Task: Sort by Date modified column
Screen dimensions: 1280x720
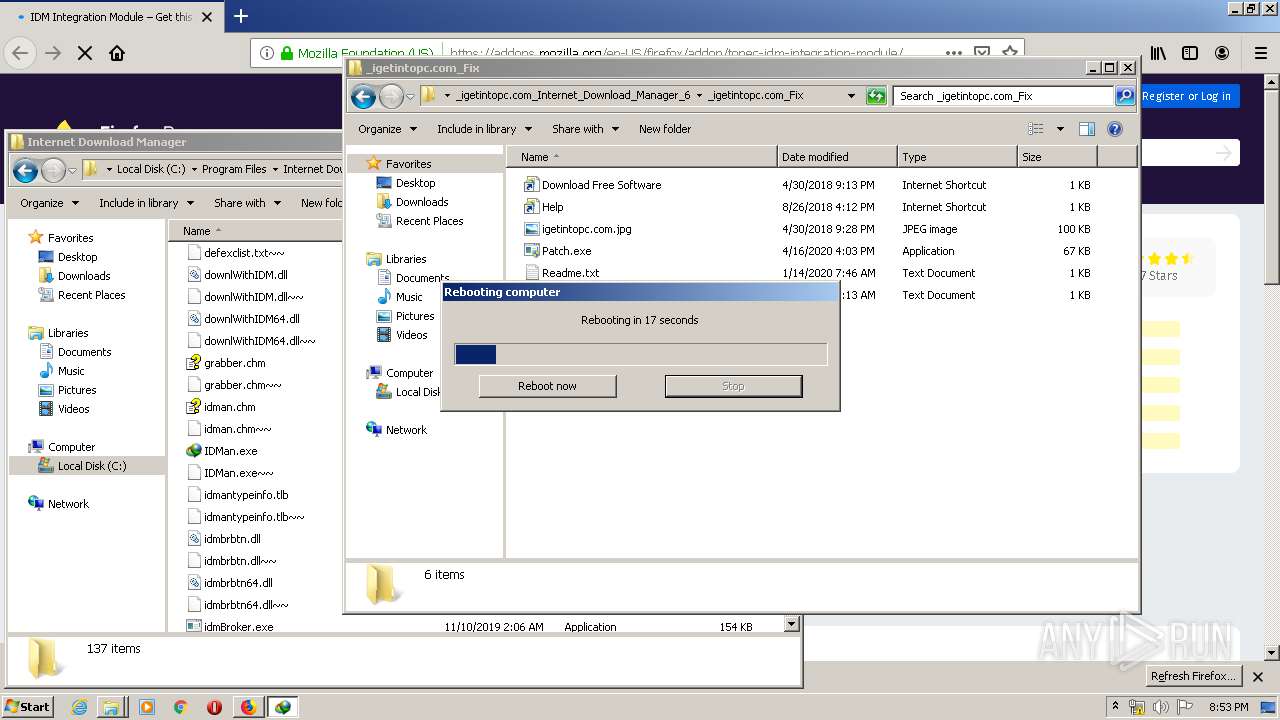Action: coord(836,157)
